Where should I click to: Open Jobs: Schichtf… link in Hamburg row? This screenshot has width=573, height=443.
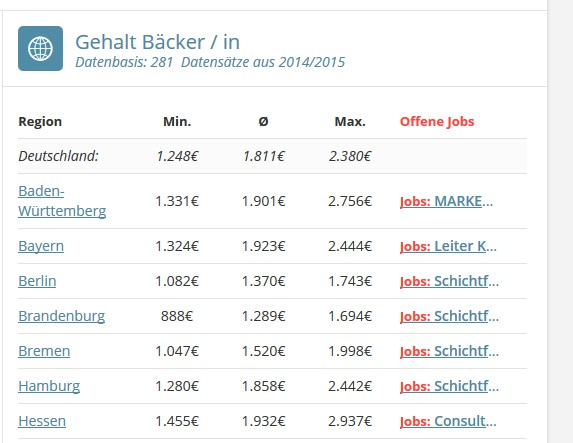[x=449, y=386]
